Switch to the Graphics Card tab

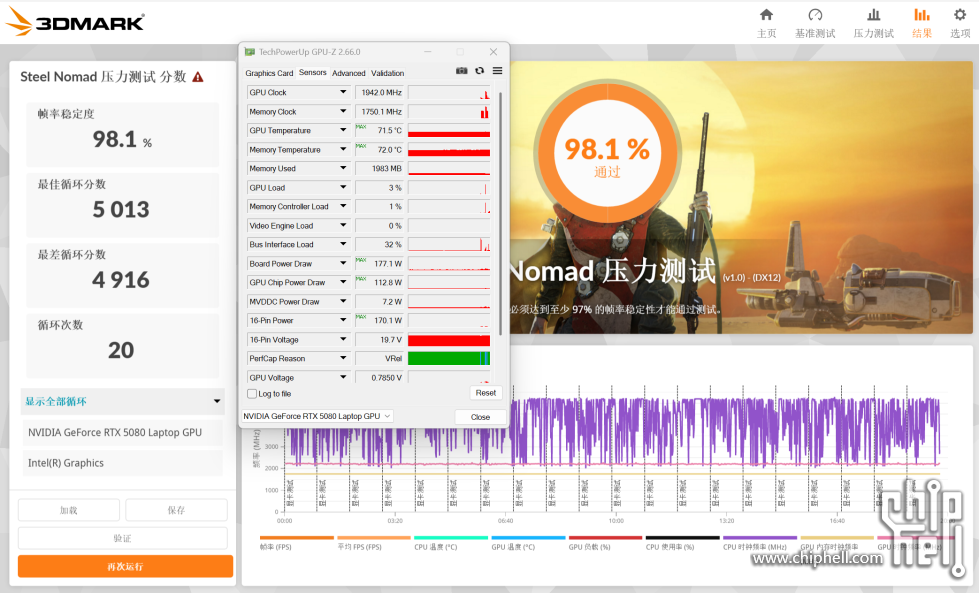pos(269,73)
